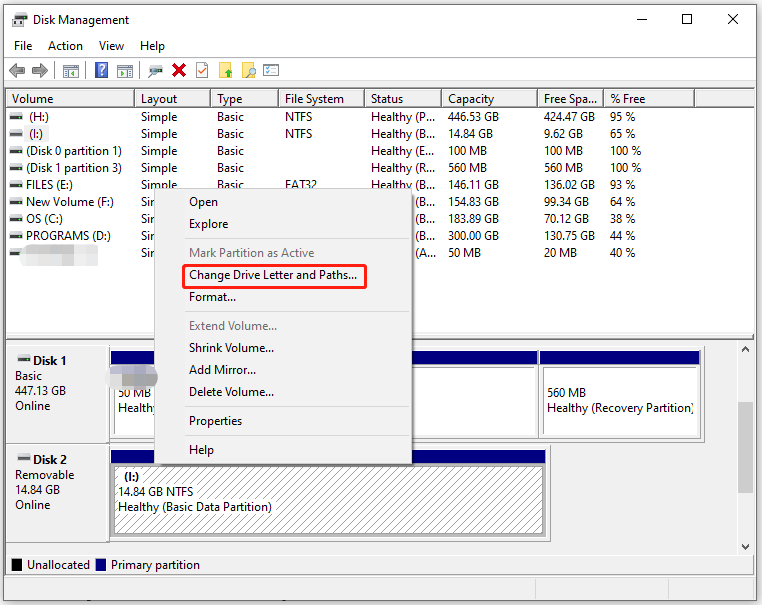This screenshot has width=762, height=605.
Task: Sort by the Free Space column header
Action: (571, 99)
